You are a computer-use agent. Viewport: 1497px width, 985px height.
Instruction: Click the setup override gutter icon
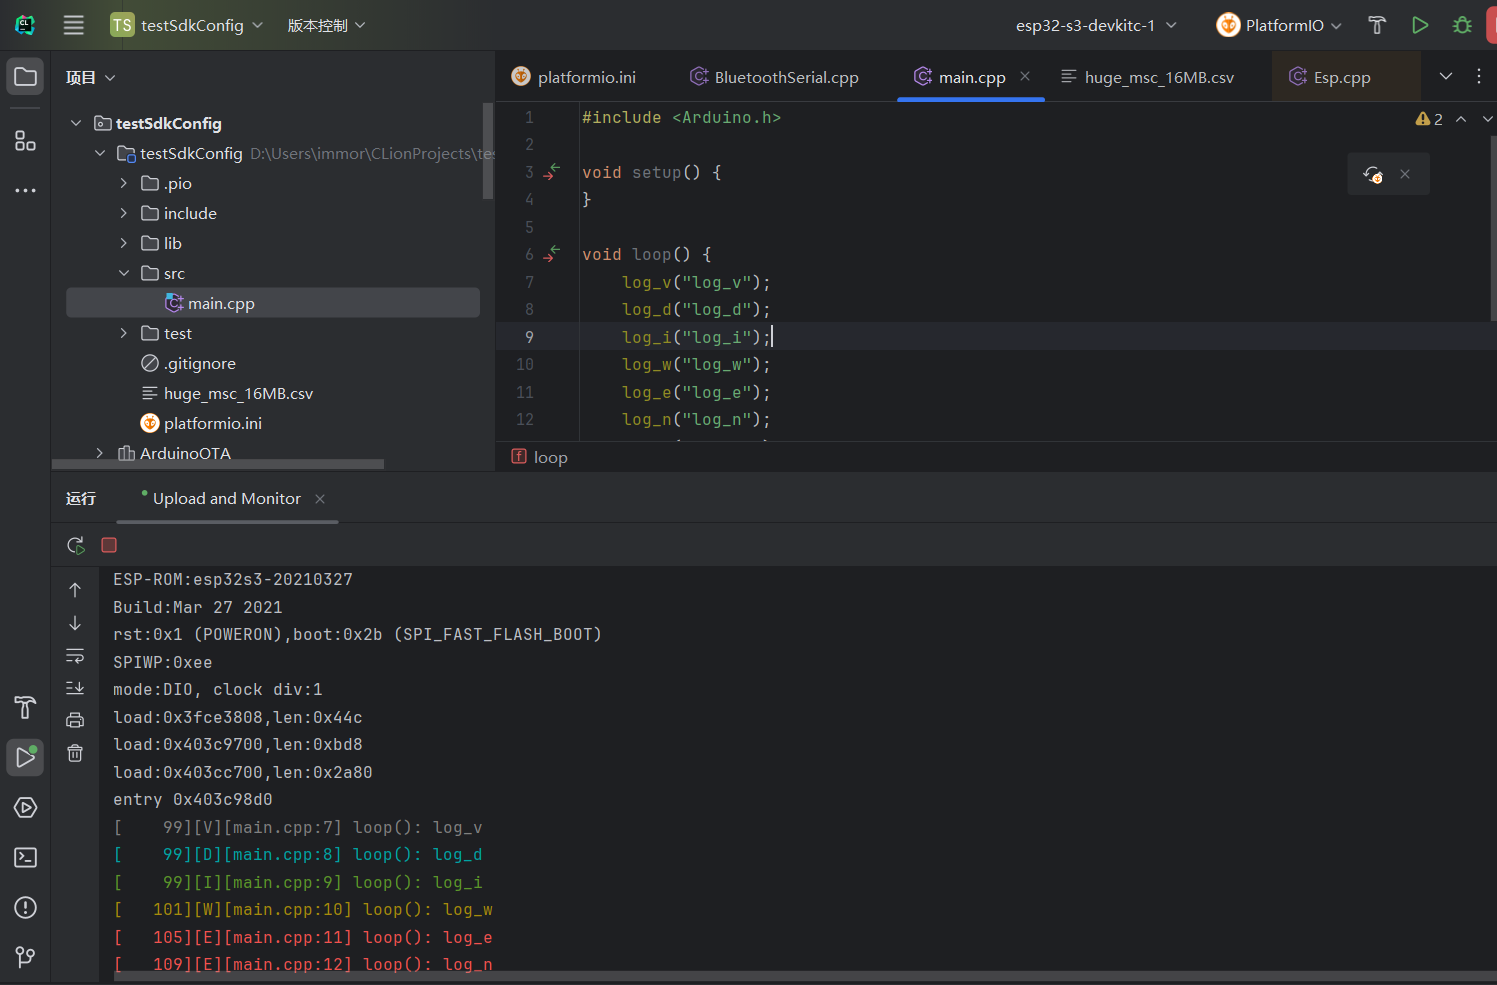(x=551, y=172)
